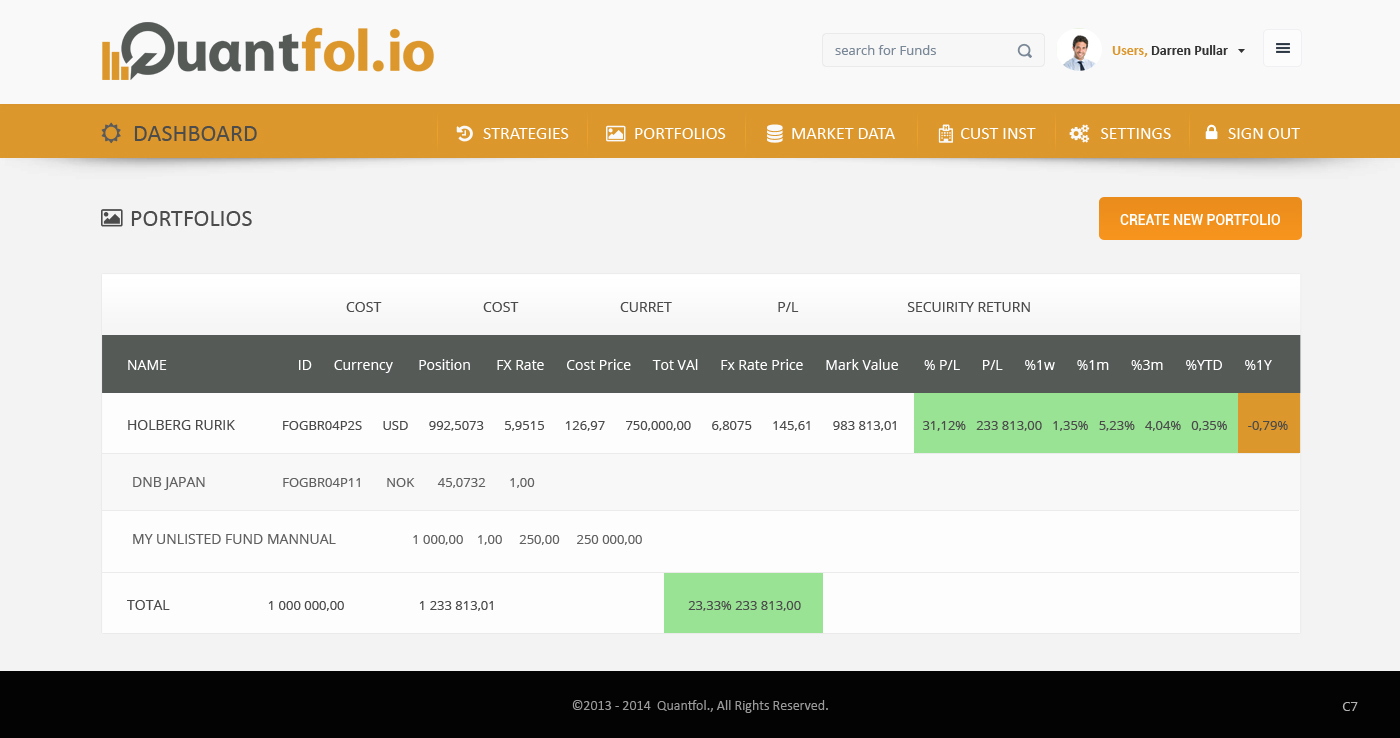Click the 983 813,01 mark value cell

[865, 425]
